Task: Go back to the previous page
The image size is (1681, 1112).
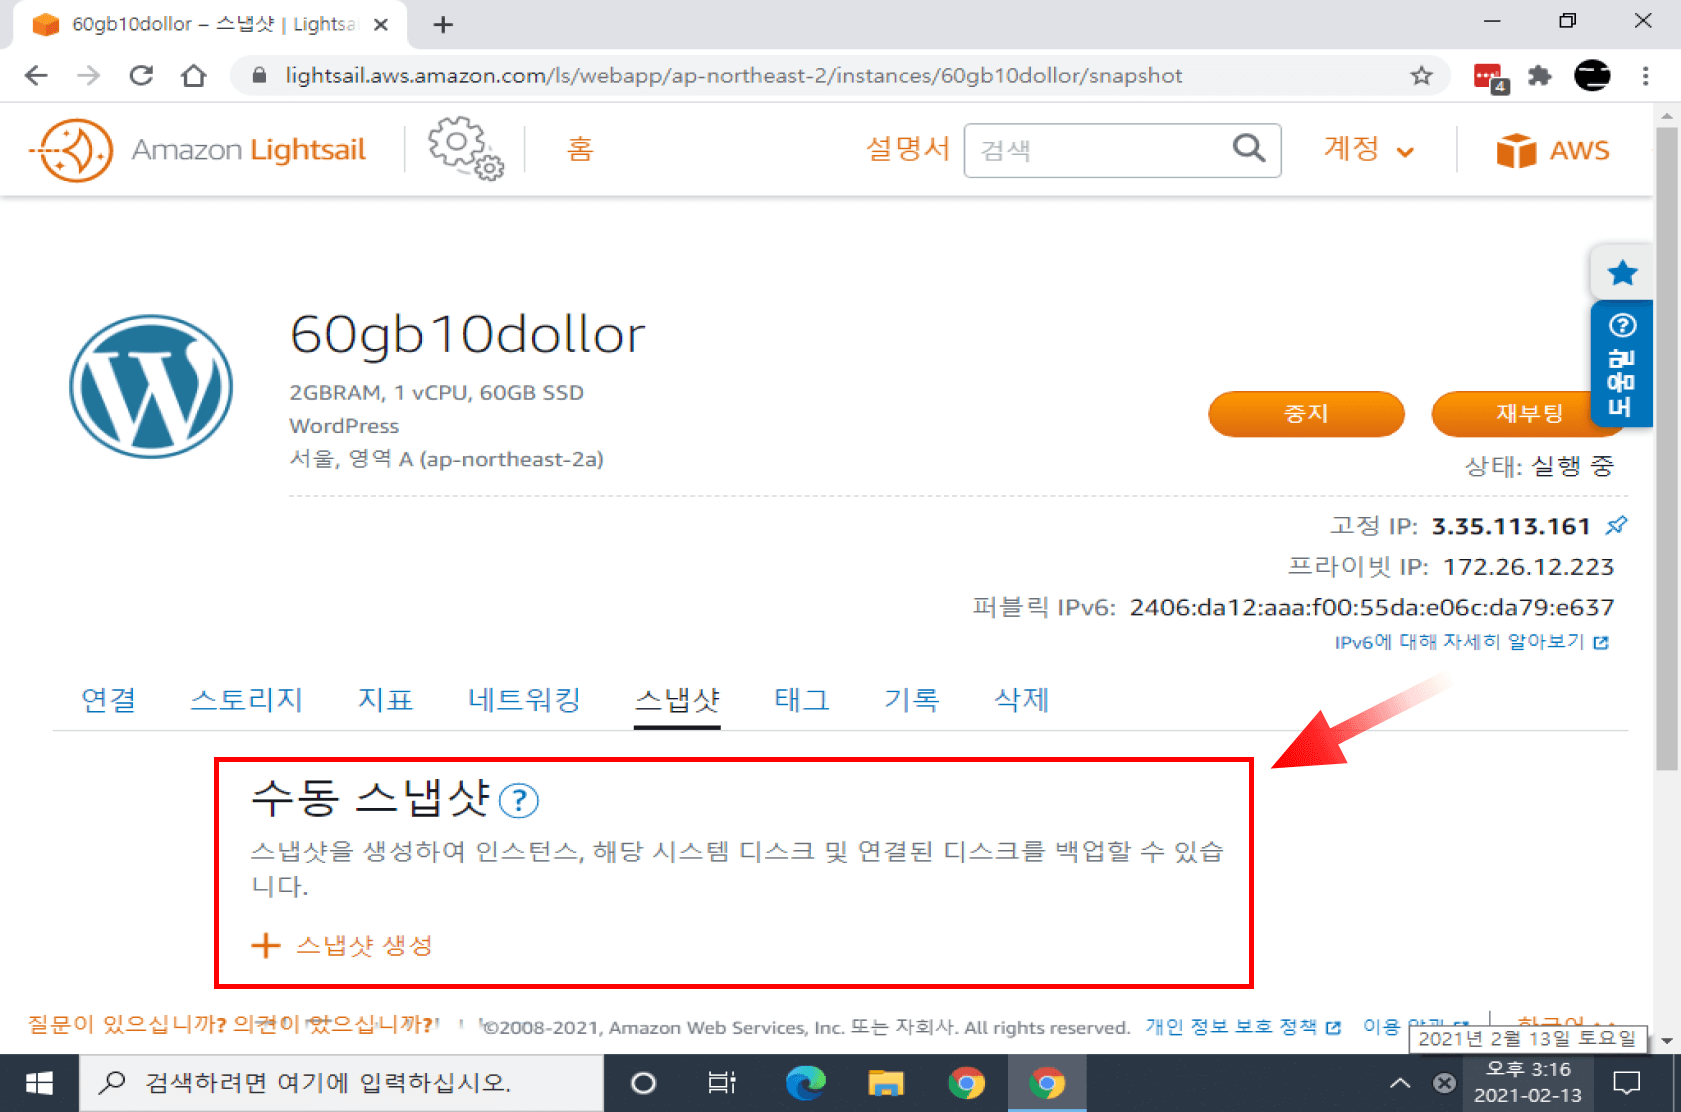Action: [36, 75]
